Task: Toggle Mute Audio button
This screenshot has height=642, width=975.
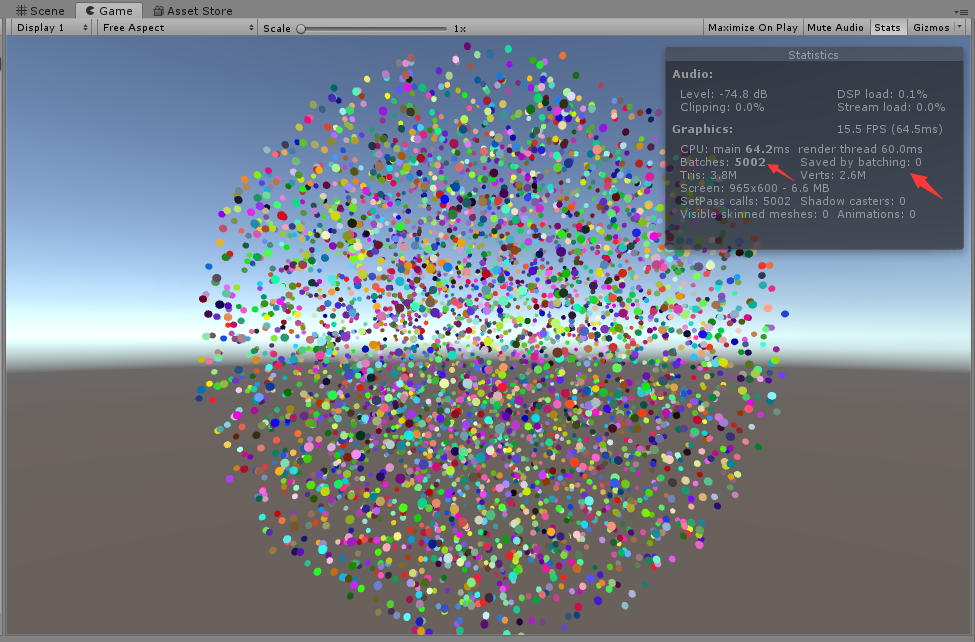Action: 835,27
